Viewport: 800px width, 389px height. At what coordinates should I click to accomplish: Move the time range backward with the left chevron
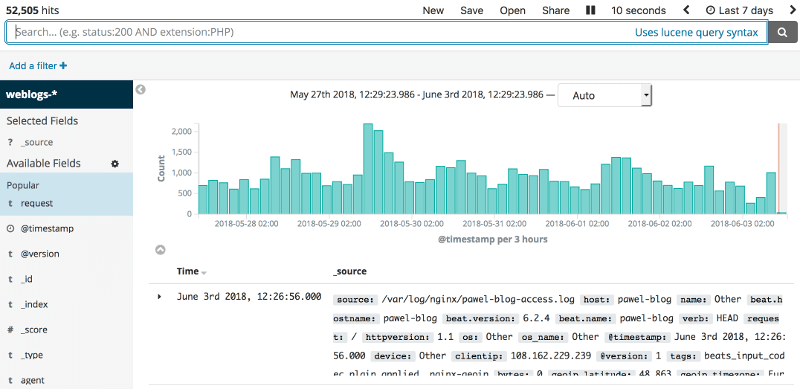(686, 10)
